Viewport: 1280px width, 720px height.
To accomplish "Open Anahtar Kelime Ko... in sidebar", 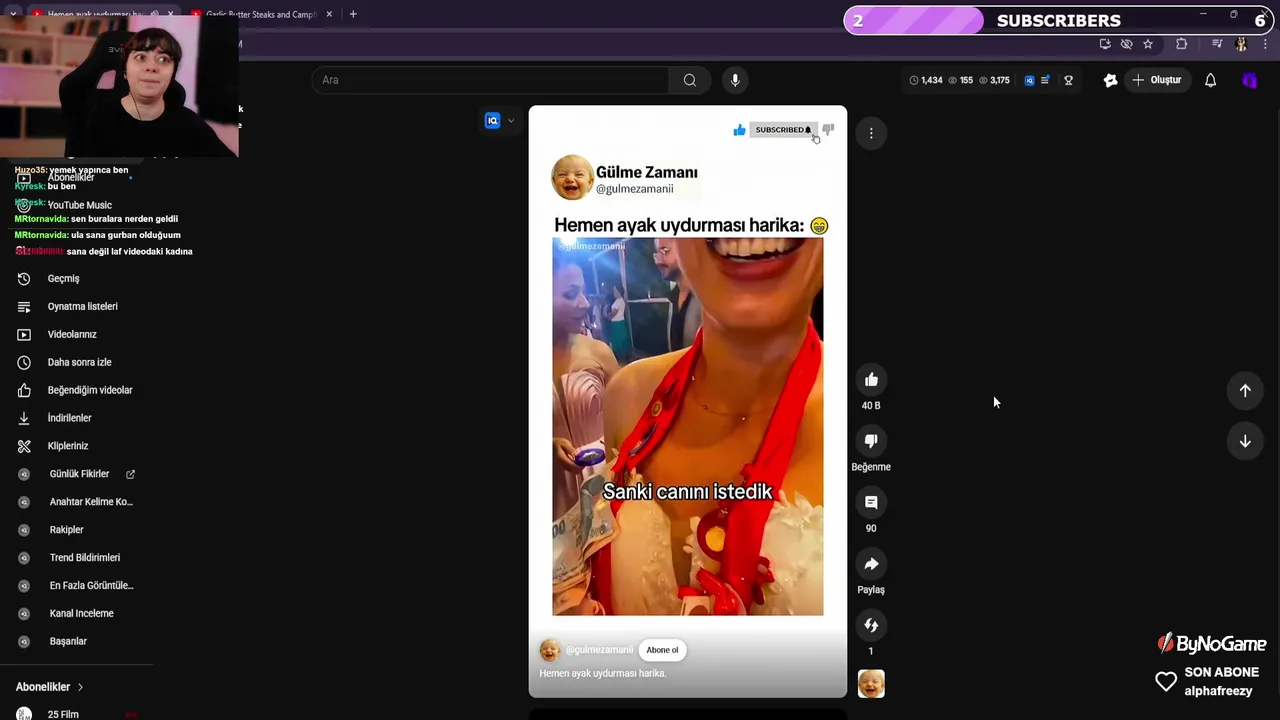I will click(x=90, y=502).
